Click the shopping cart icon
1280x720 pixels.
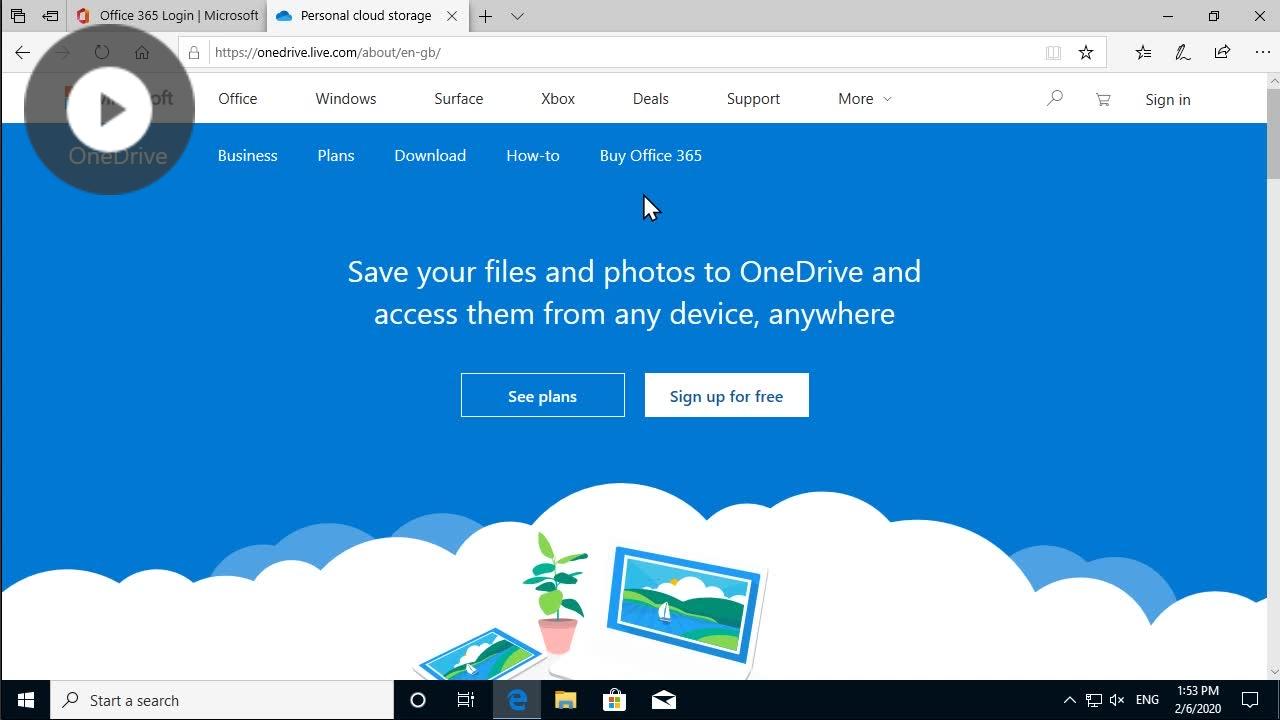coord(1102,98)
